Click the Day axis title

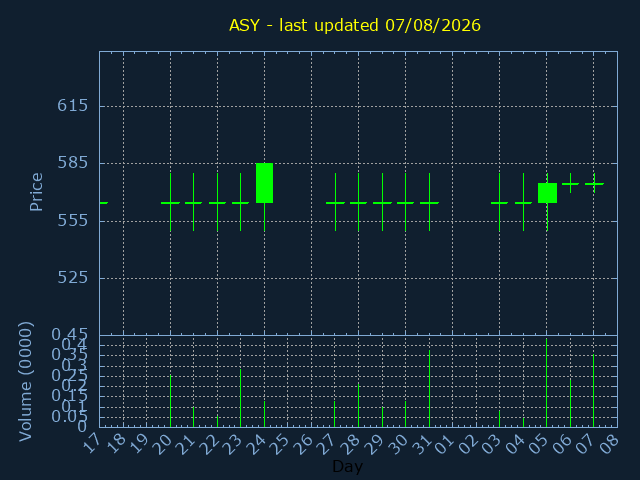tap(348, 466)
